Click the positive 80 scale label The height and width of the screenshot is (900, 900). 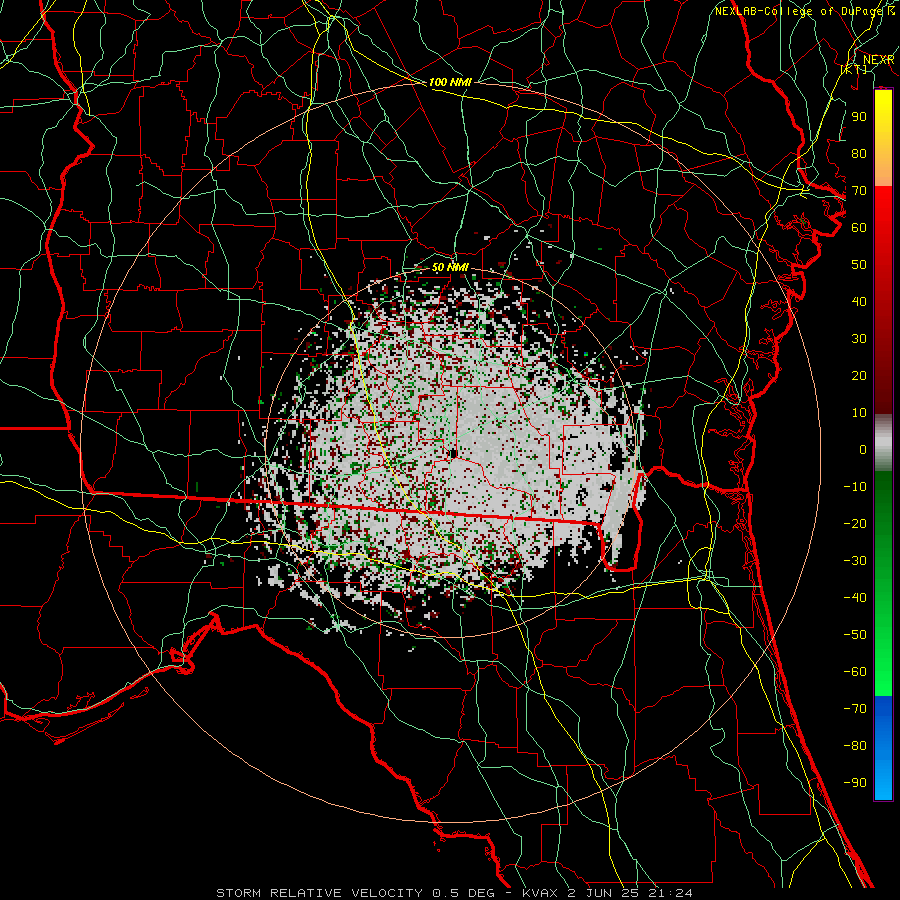point(859,153)
